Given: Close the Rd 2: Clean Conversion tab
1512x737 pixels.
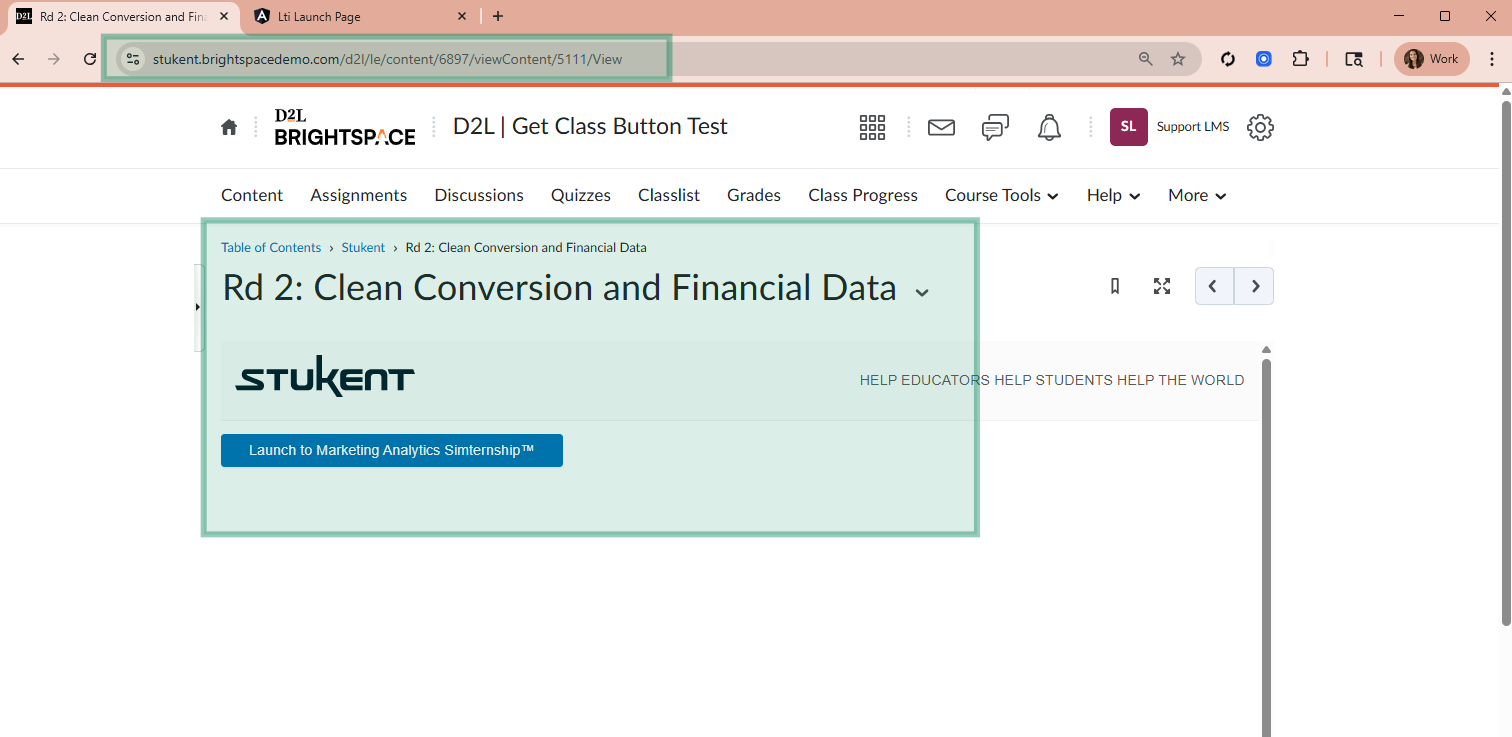Looking at the screenshot, I should [224, 16].
